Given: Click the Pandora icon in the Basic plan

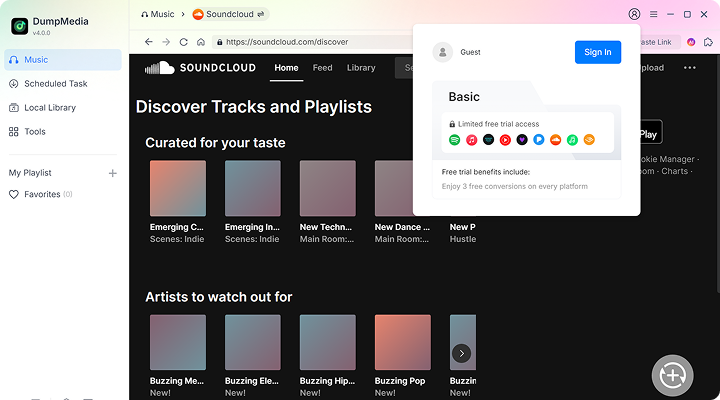Looking at the screenshot, I should click(x=539, y=140).
